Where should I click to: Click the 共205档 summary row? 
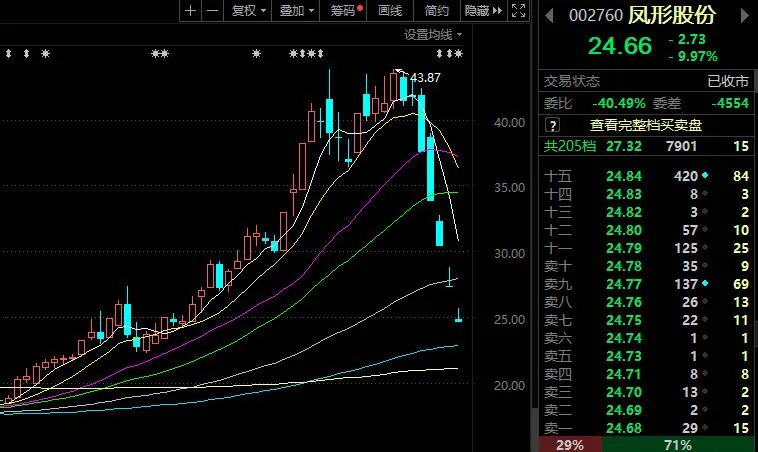[646, 146]
